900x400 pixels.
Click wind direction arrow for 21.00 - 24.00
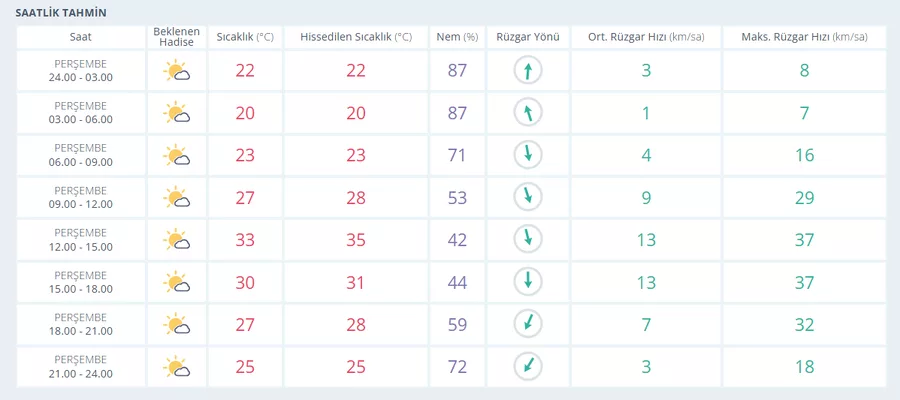528,366
